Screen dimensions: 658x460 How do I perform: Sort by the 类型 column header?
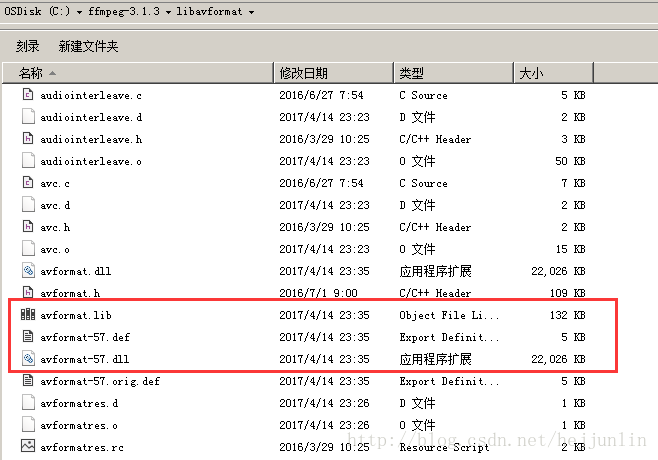pos(454,73)
